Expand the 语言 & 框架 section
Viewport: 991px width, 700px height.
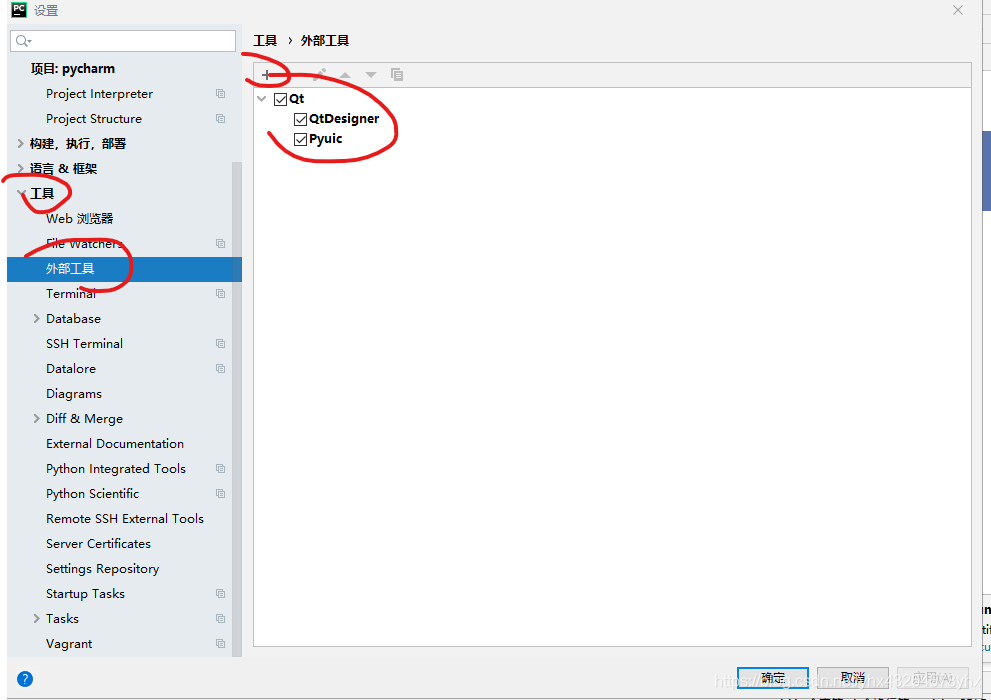click(x=20, y=169)
